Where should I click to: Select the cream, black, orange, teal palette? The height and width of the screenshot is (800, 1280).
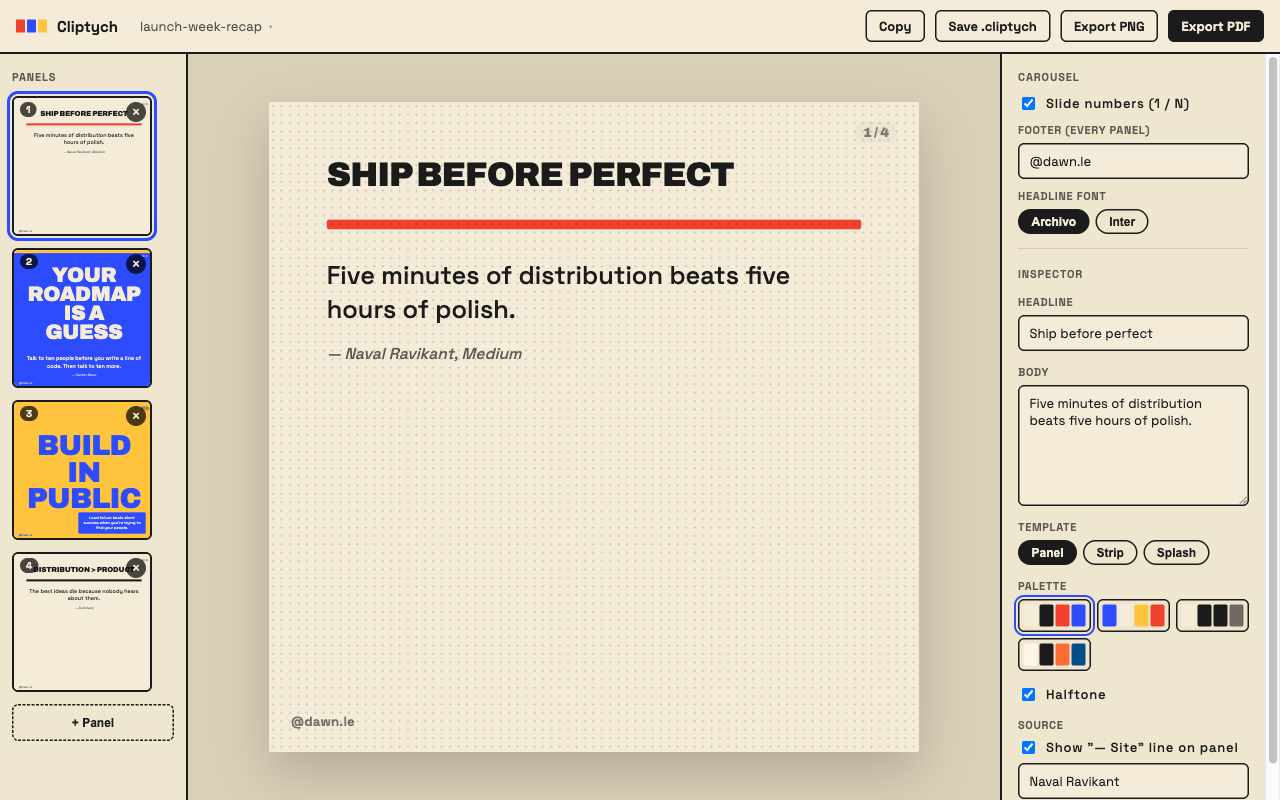pos(1054,654)
